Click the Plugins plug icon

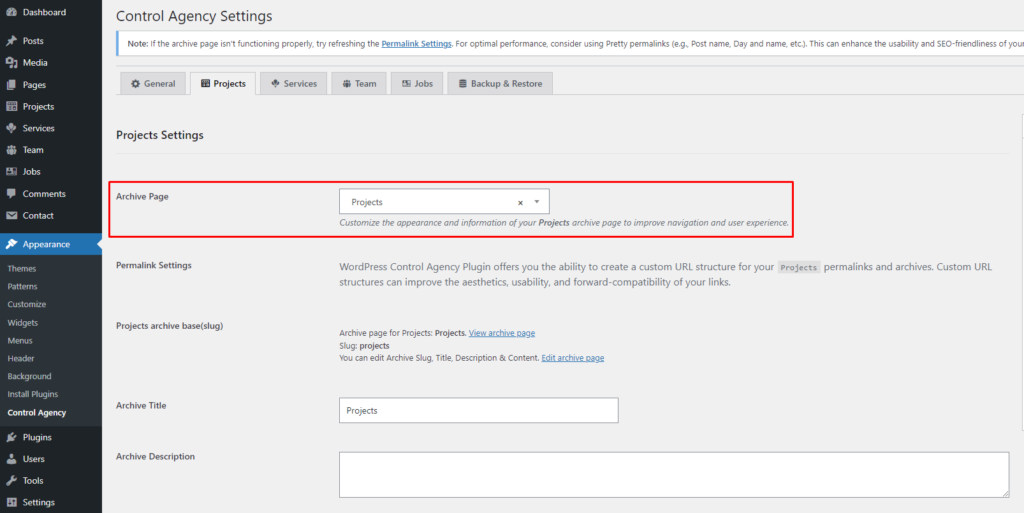(x=11, y=437)
